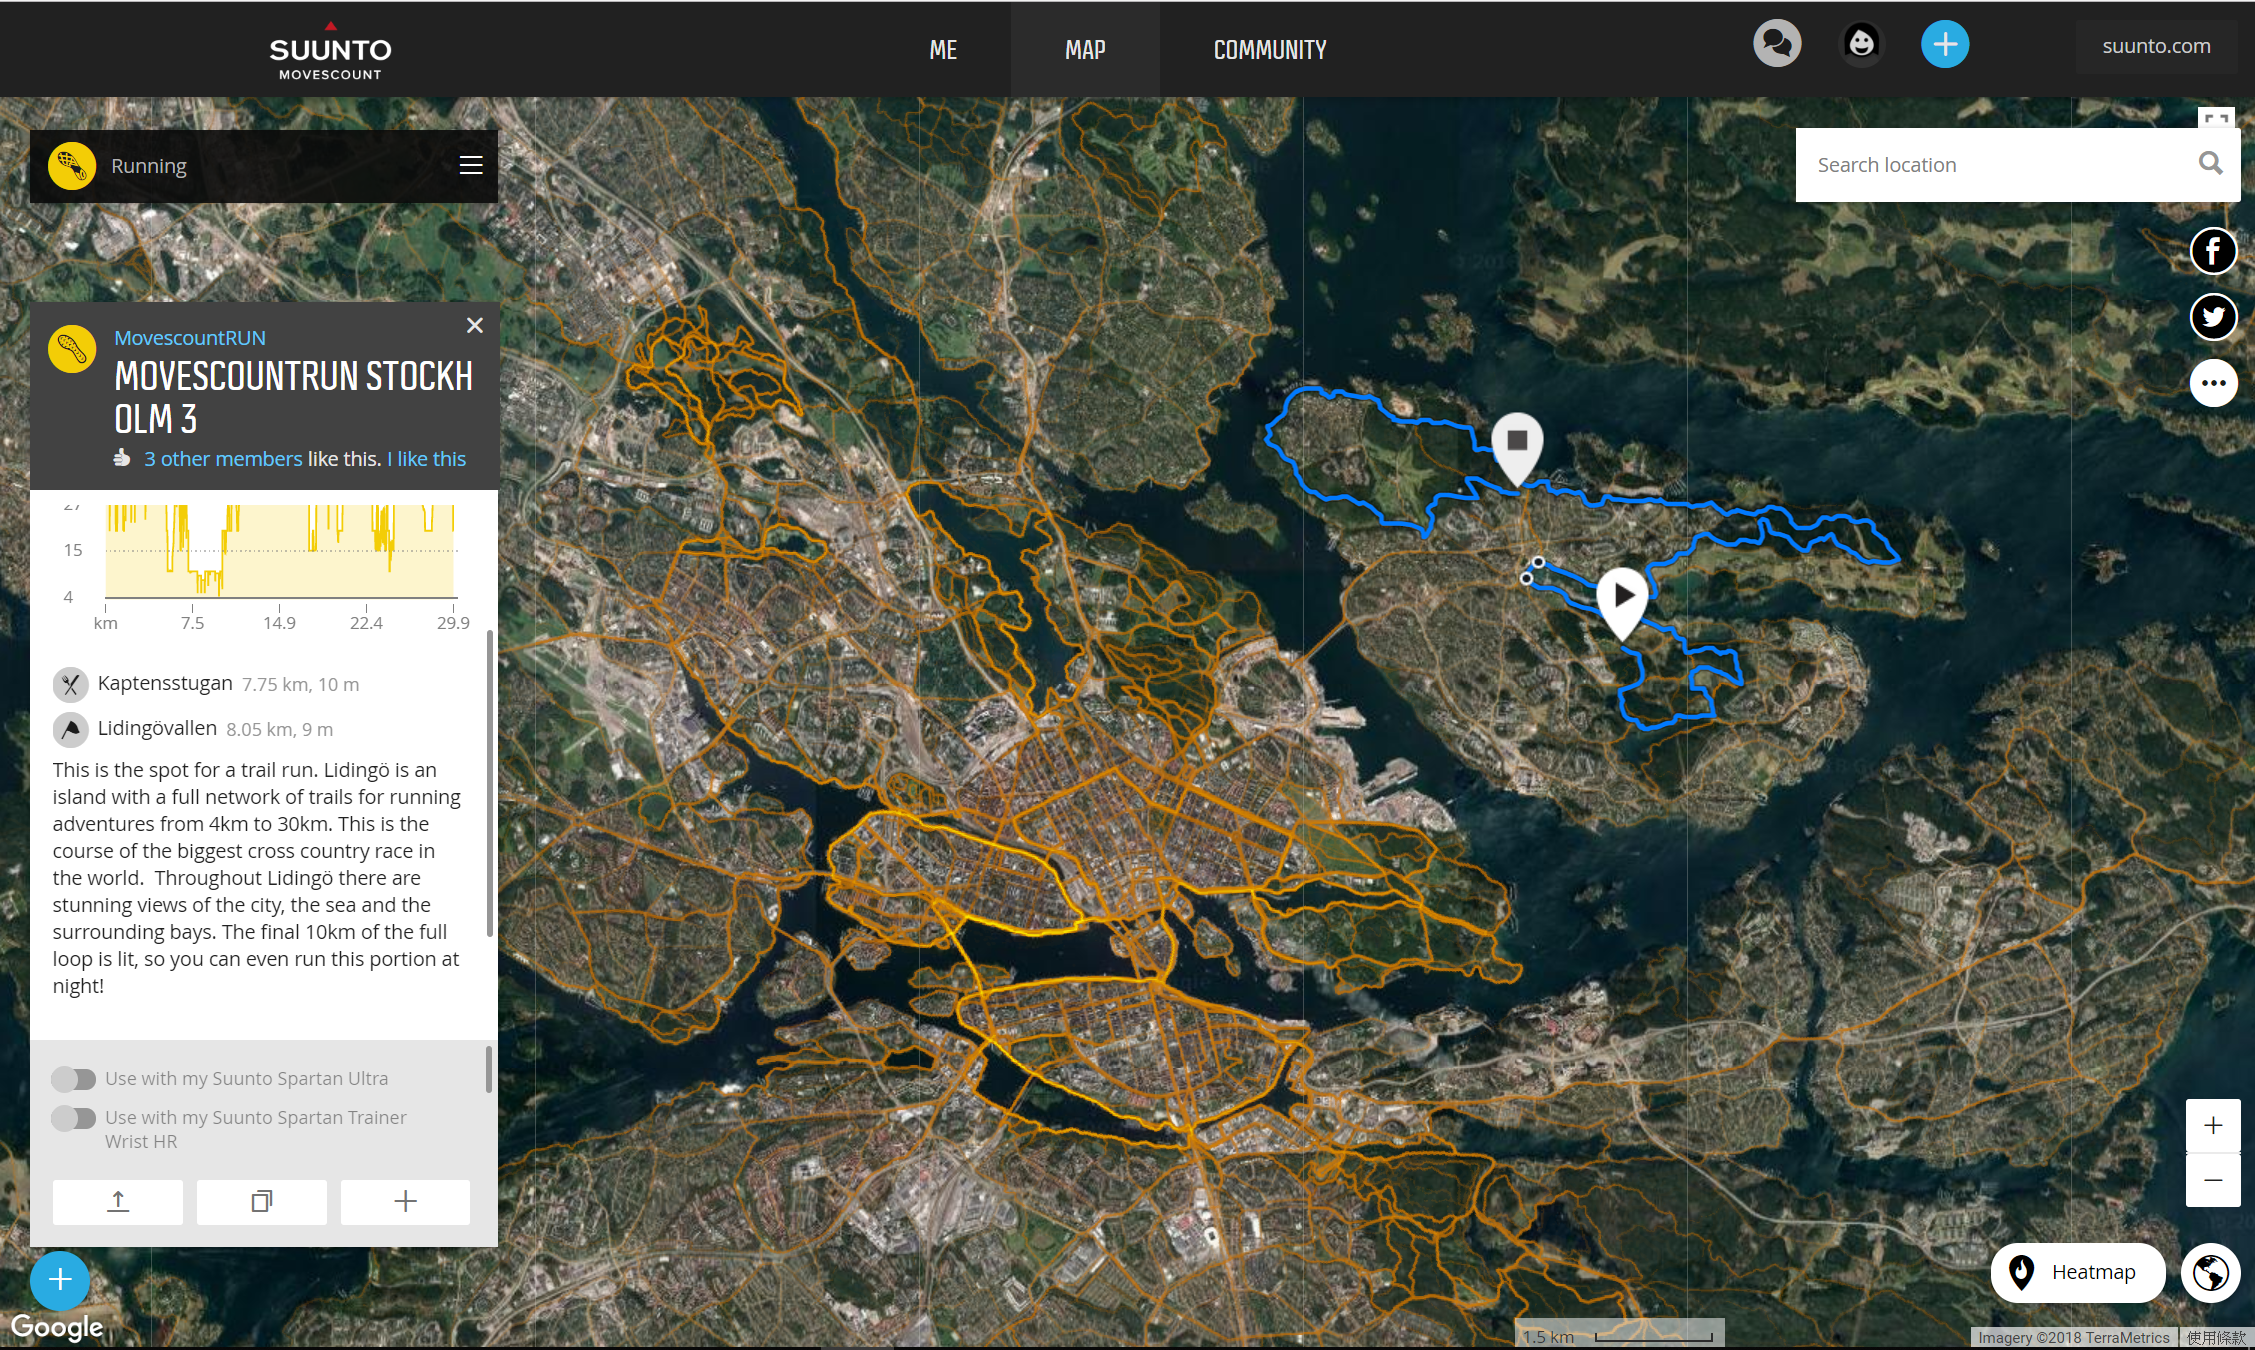The image size is (2255, 1350).
Task: Click the elevation profile chart
Action: tap(281, 550)
